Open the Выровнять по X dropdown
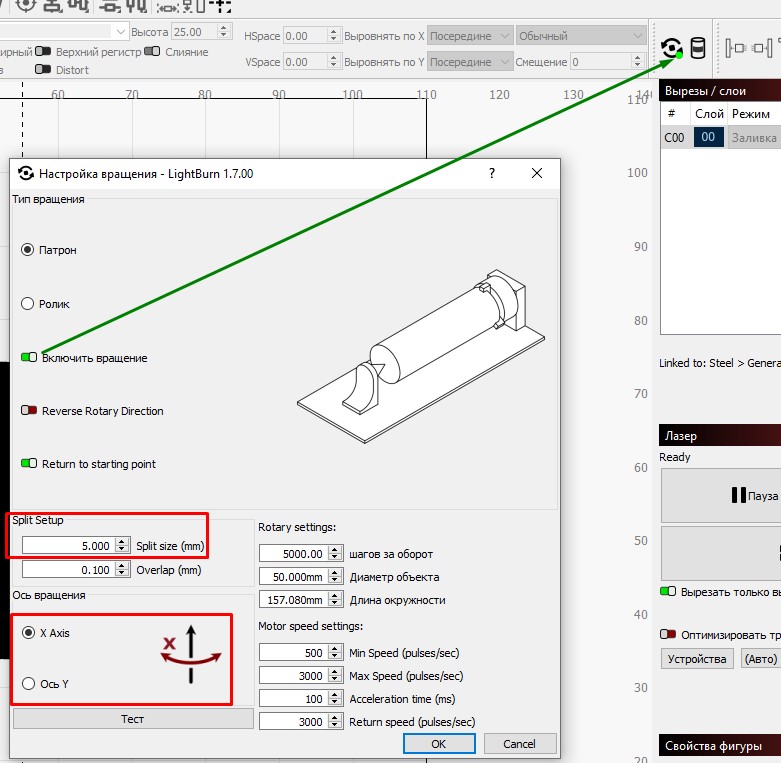Viewport: 781px width, 763px height. tap(470, 36)
